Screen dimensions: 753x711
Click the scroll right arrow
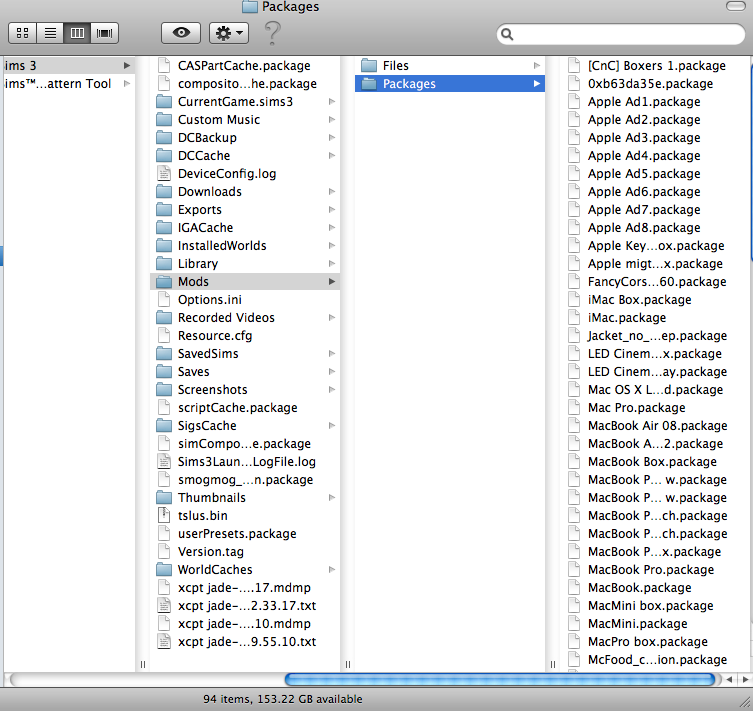point(745,679)
